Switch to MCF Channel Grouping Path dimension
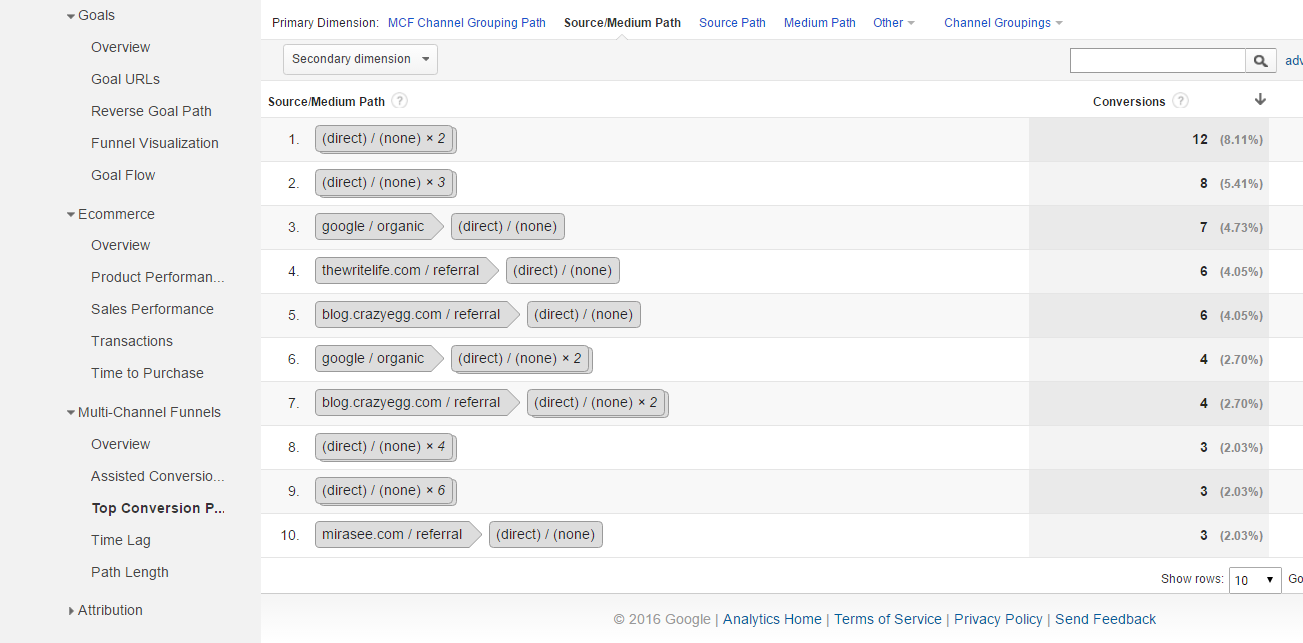 [x=466, y=23]
